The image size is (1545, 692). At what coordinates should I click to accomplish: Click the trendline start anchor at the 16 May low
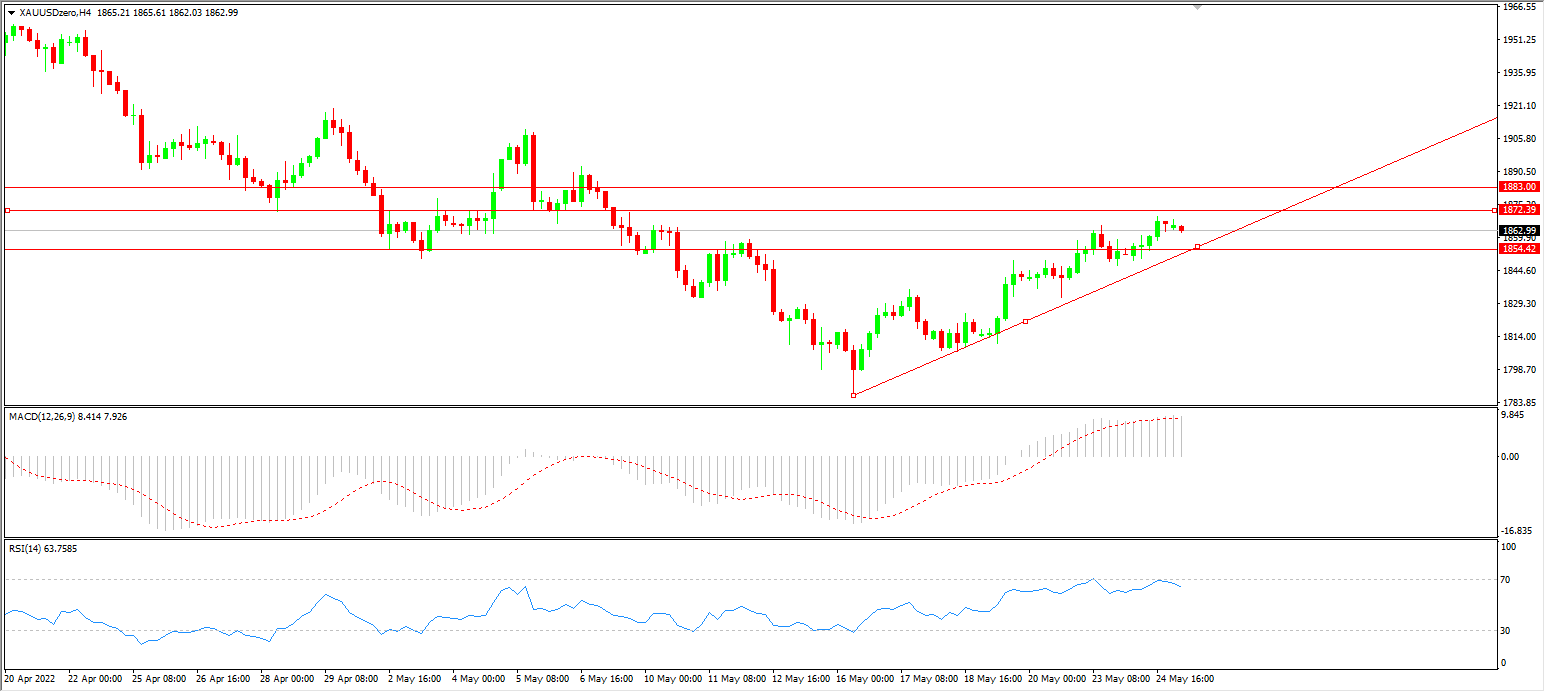[853, 396]
